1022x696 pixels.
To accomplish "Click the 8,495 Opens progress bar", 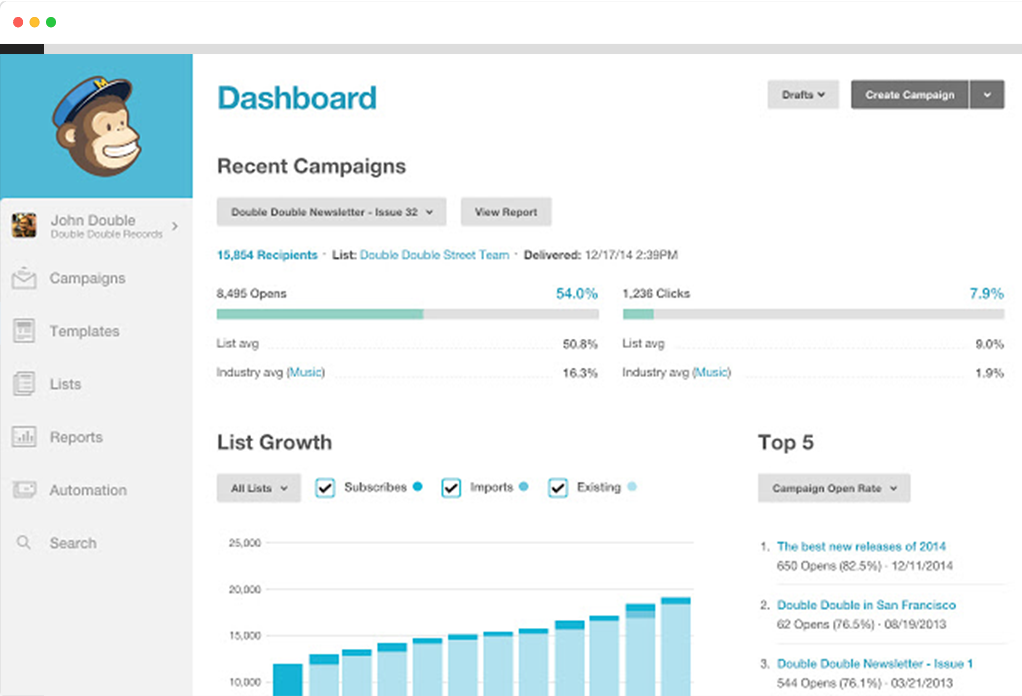I will click(407, 314).
